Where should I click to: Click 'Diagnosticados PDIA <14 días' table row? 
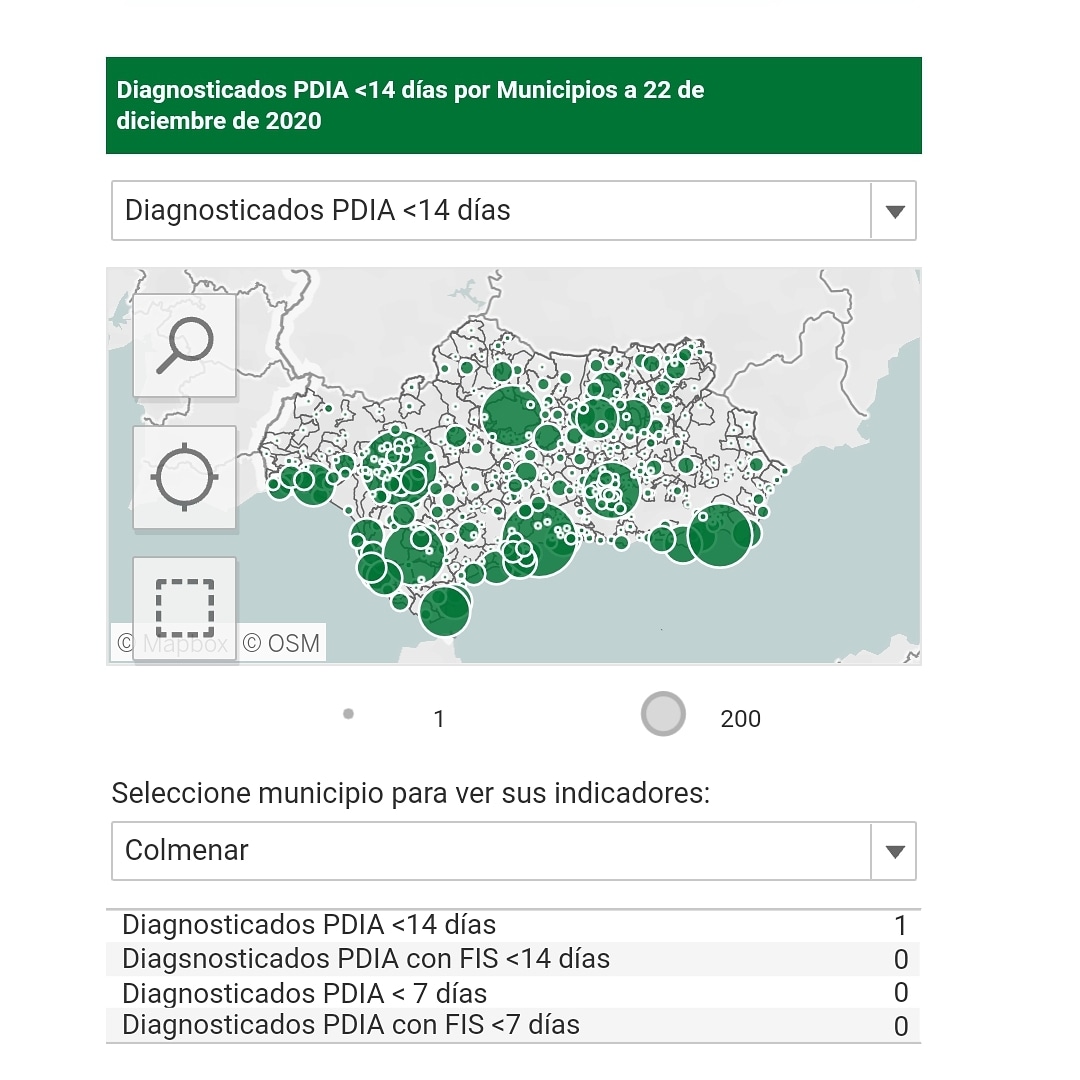point(514,925)
